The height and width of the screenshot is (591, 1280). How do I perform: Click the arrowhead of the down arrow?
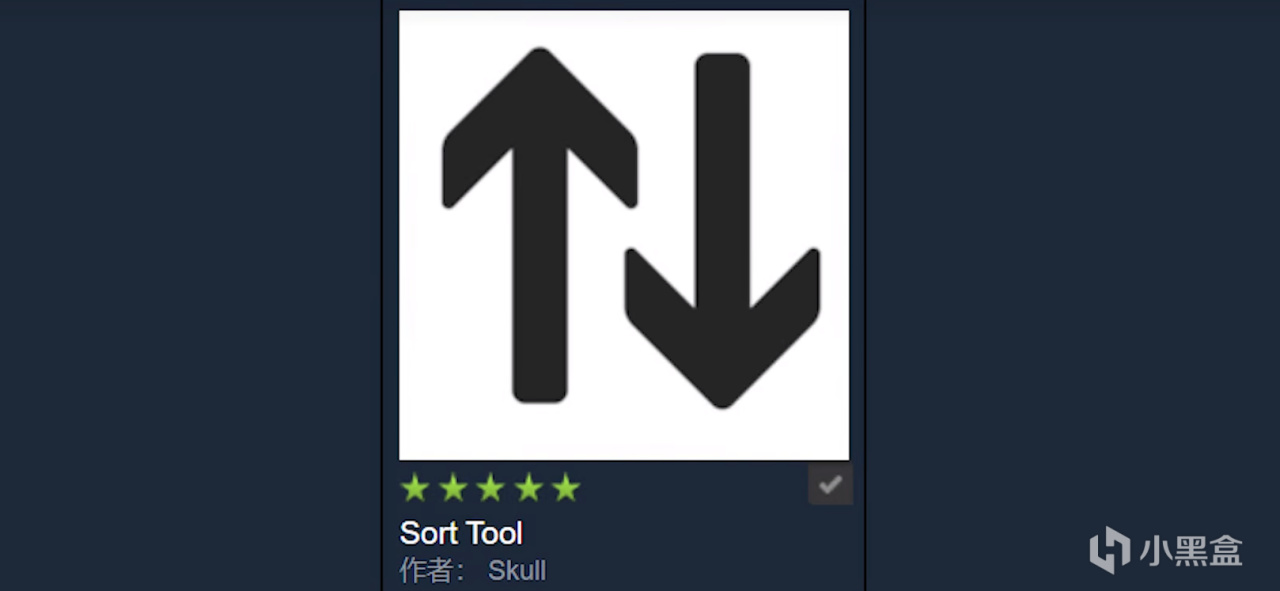pos(722,330)
